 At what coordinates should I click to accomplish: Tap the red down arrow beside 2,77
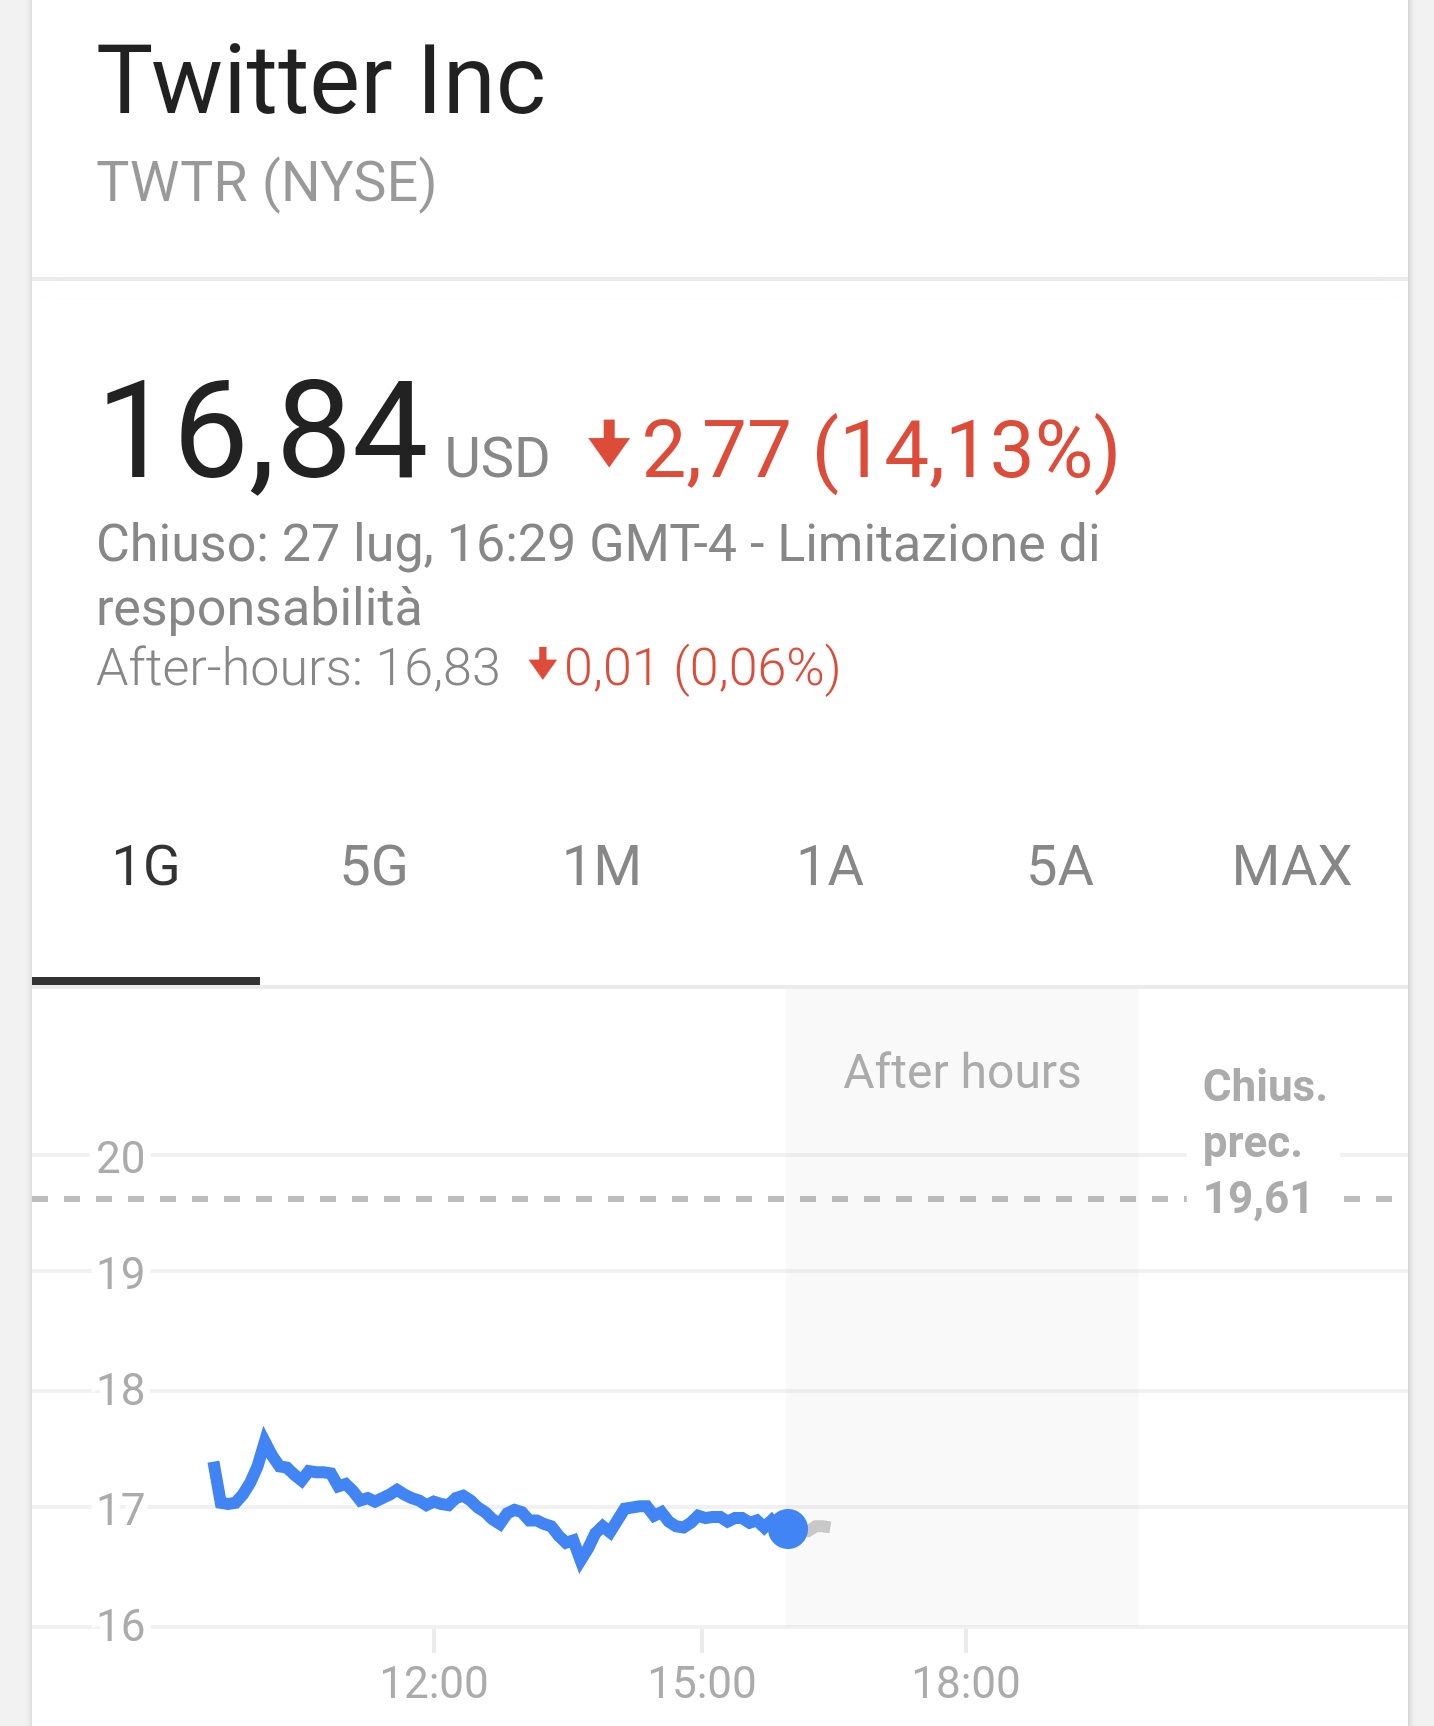pos(608,445)
